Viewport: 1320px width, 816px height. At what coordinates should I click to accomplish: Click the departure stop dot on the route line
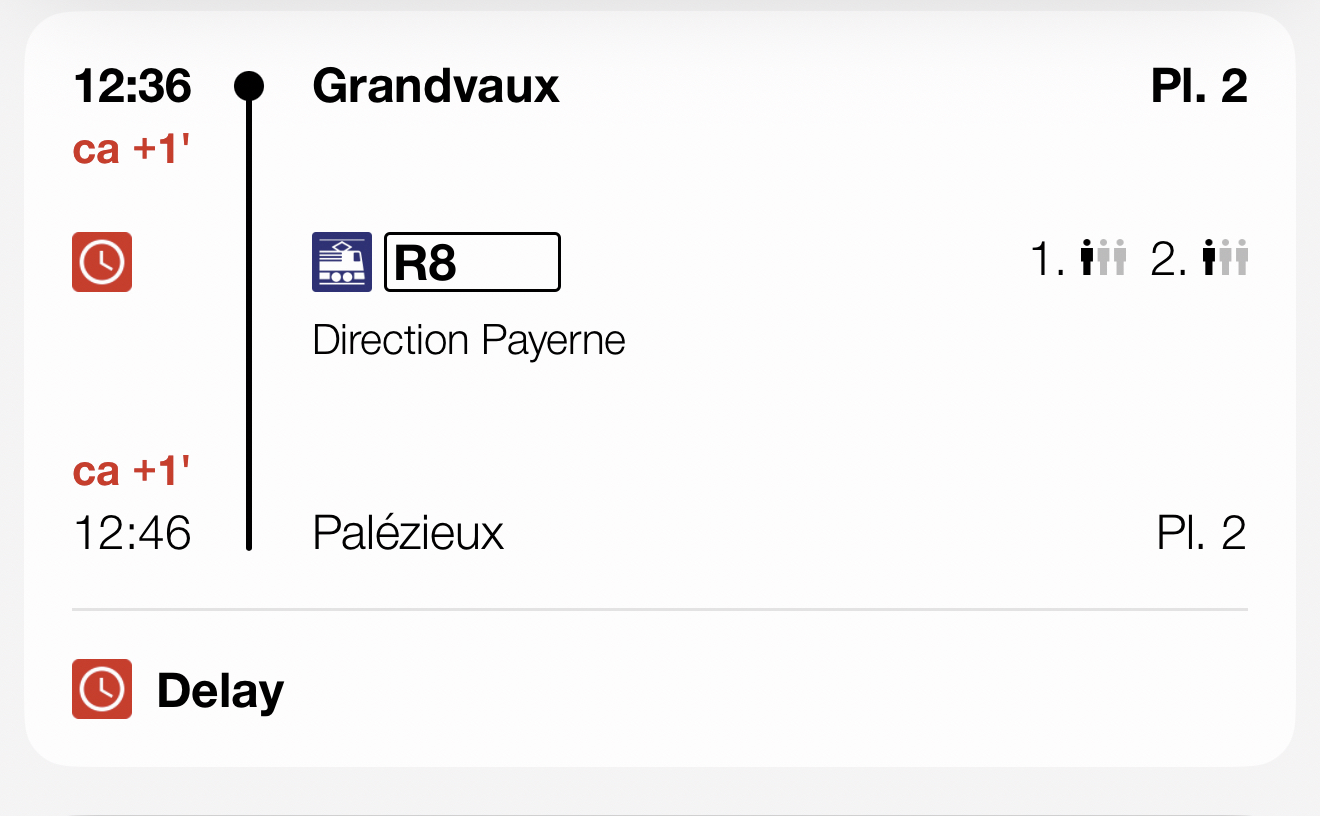(x=249, y=86)
